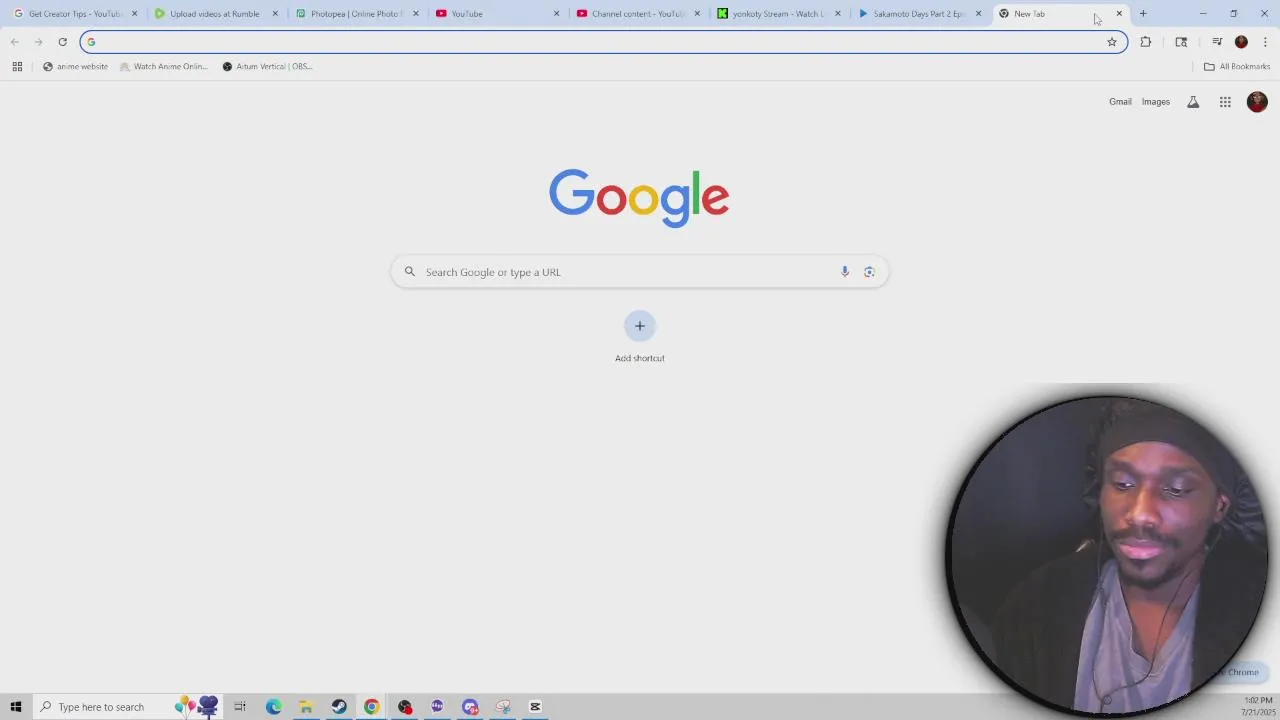Open OBS Studio from the taskbar
The image size is (1280, 720).
(x=405, y=707)
